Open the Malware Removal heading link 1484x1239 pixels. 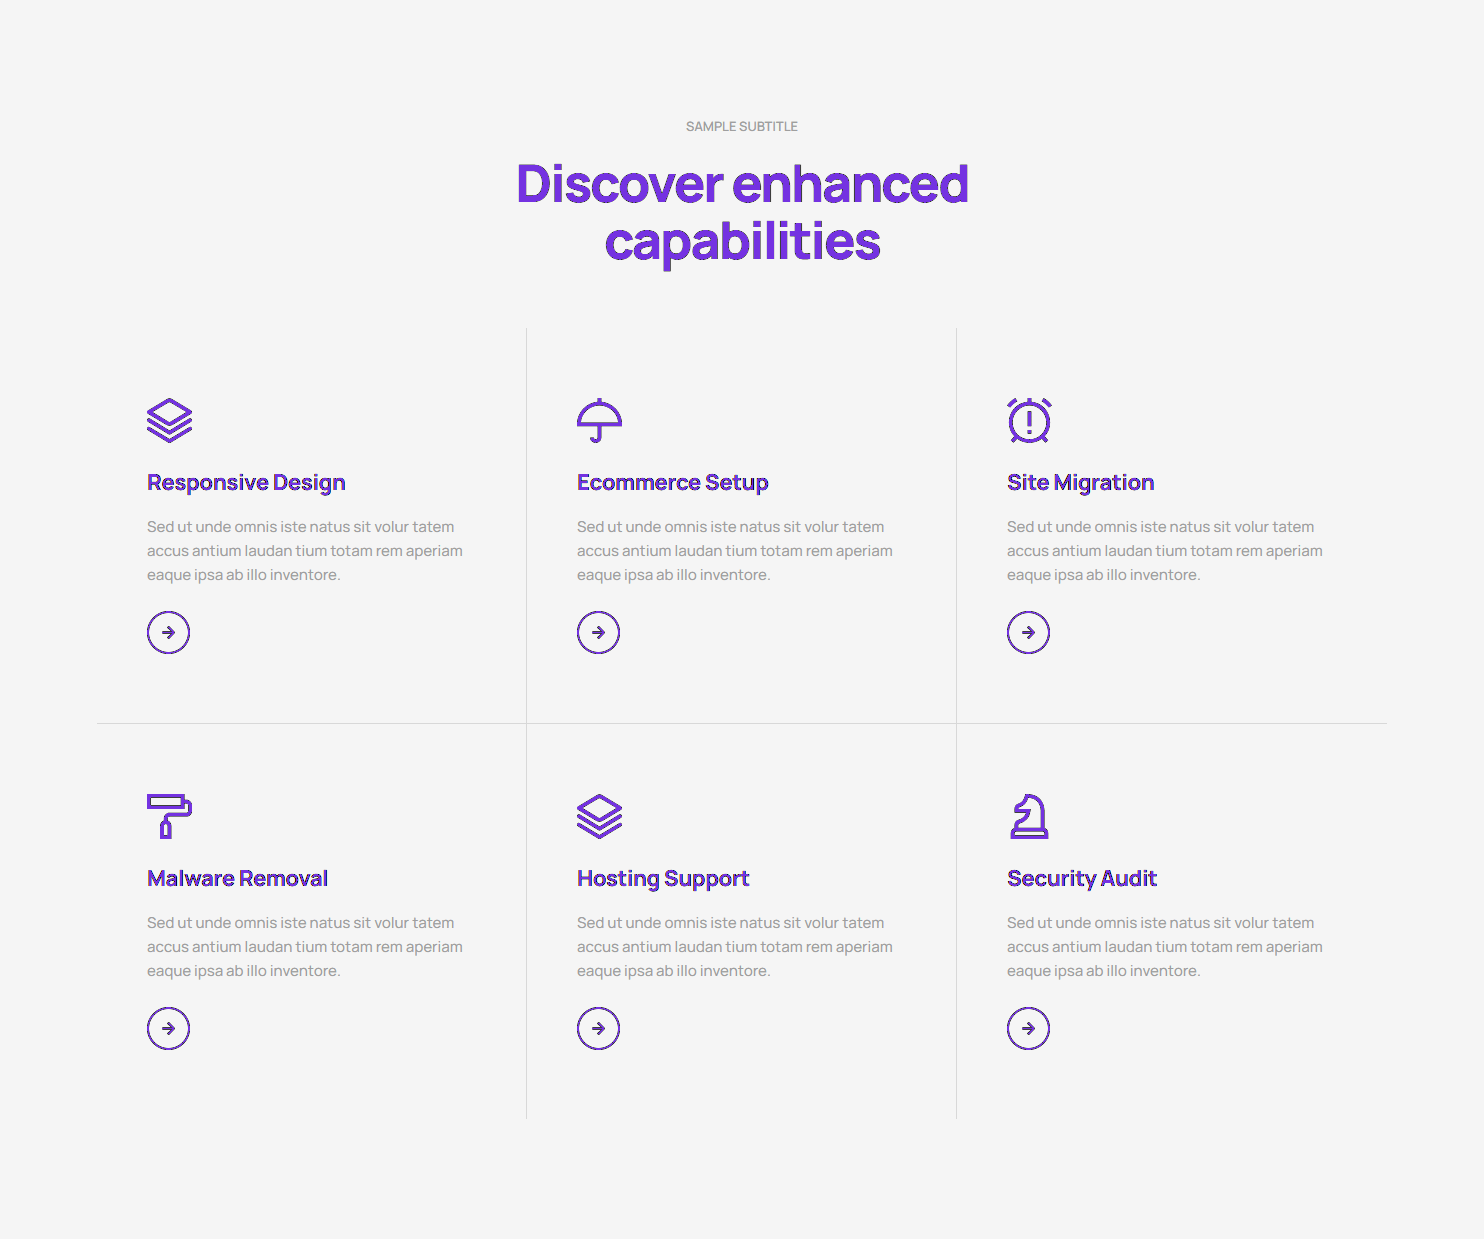(237, 879)
